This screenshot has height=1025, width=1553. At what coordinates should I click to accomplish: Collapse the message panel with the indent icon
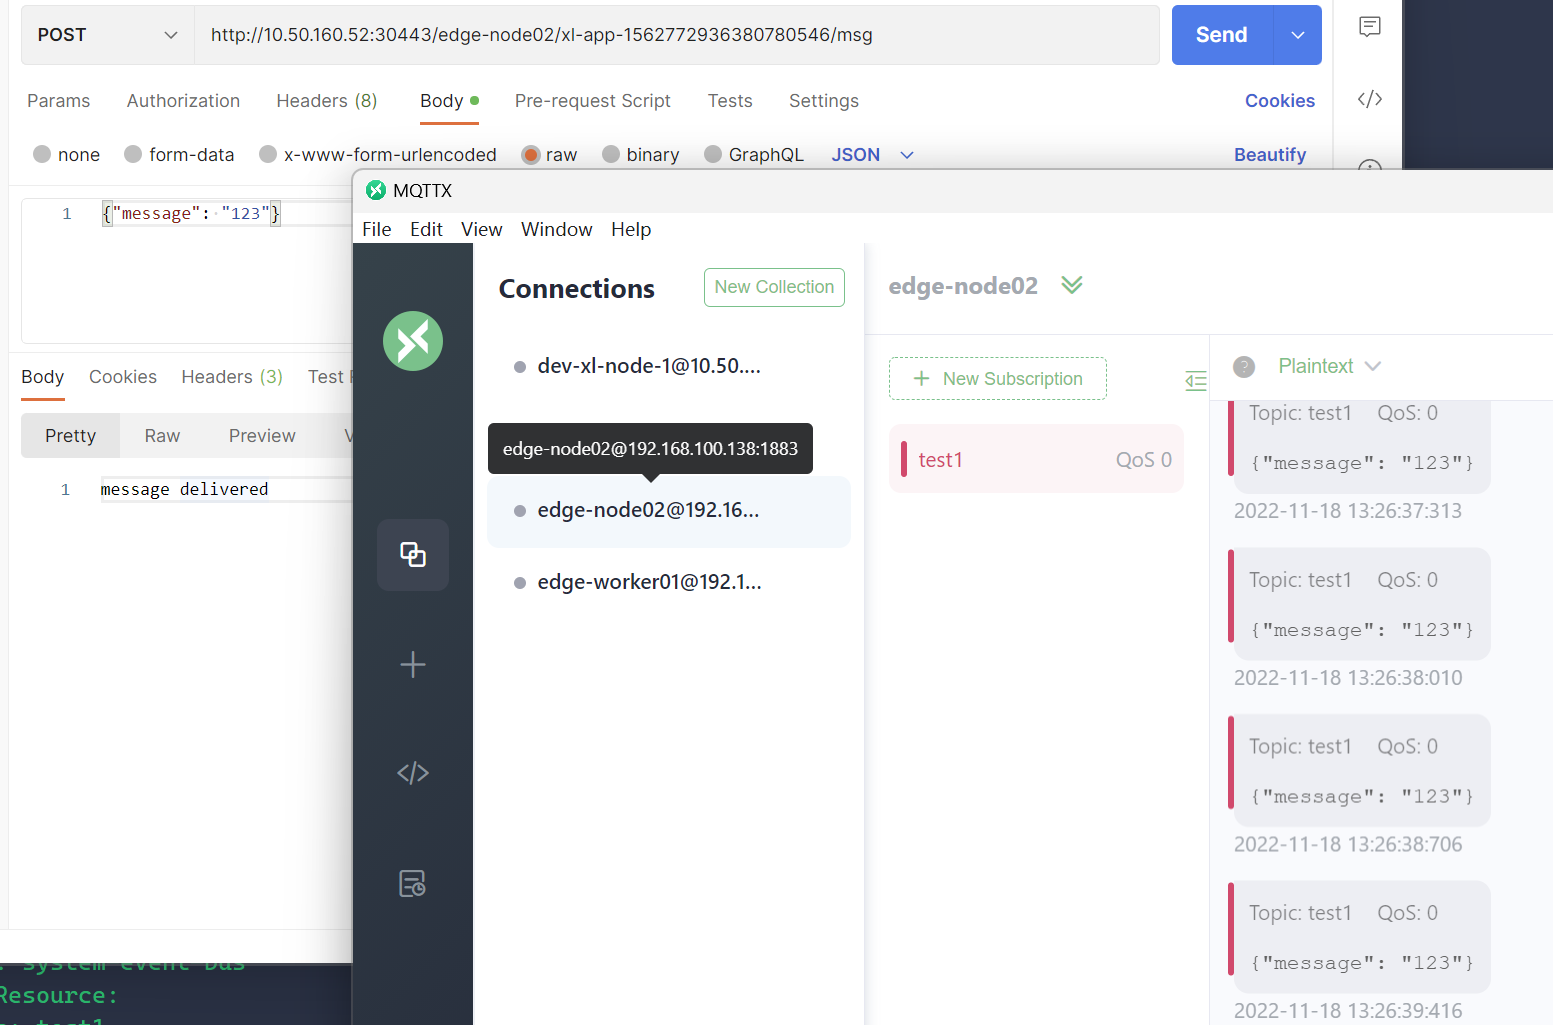click(1195, 381)
